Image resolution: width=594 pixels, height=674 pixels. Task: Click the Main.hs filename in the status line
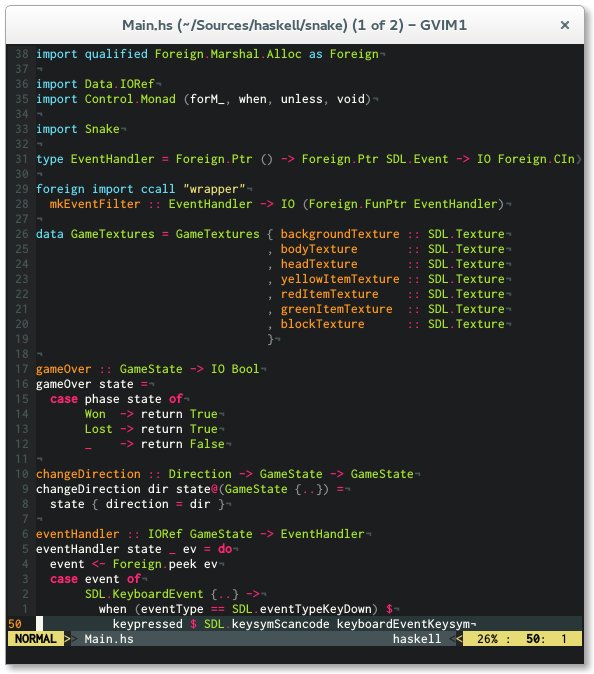tap(109, 639)
